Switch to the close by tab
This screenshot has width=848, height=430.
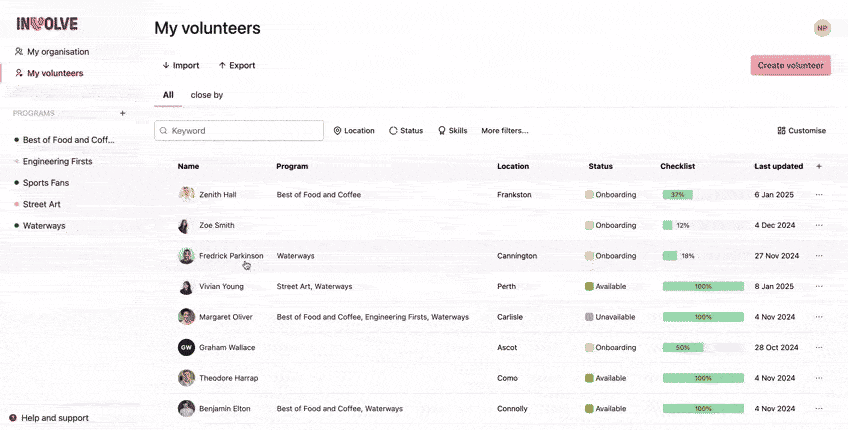pyautogui.click(x=206, y=95)
